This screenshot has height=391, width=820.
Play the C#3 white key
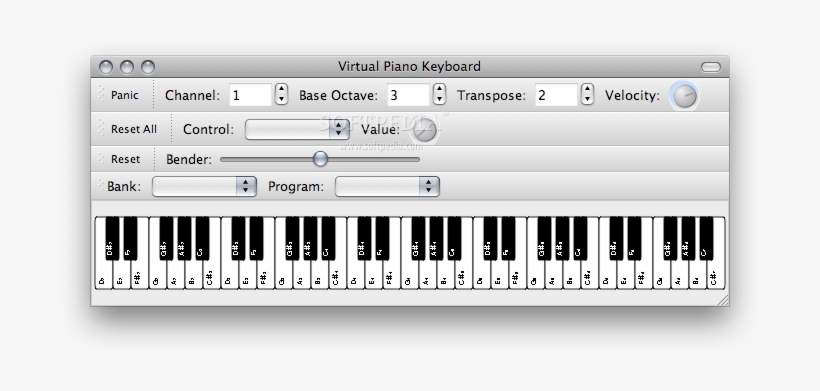(x=212, y=275)
